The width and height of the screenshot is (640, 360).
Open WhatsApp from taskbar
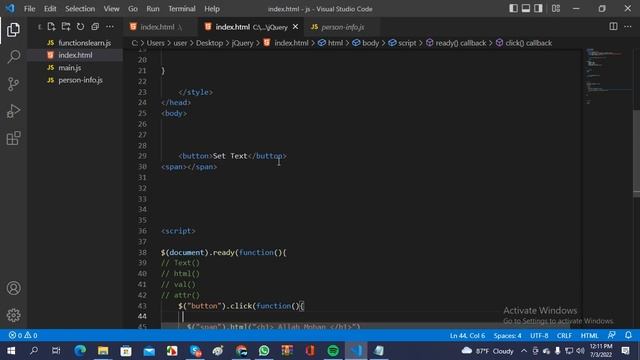coord(264,351)
